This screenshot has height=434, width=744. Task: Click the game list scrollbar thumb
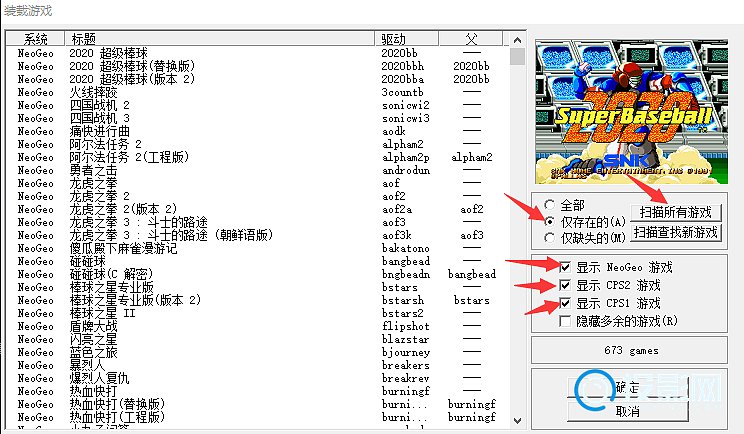(518, 56)
